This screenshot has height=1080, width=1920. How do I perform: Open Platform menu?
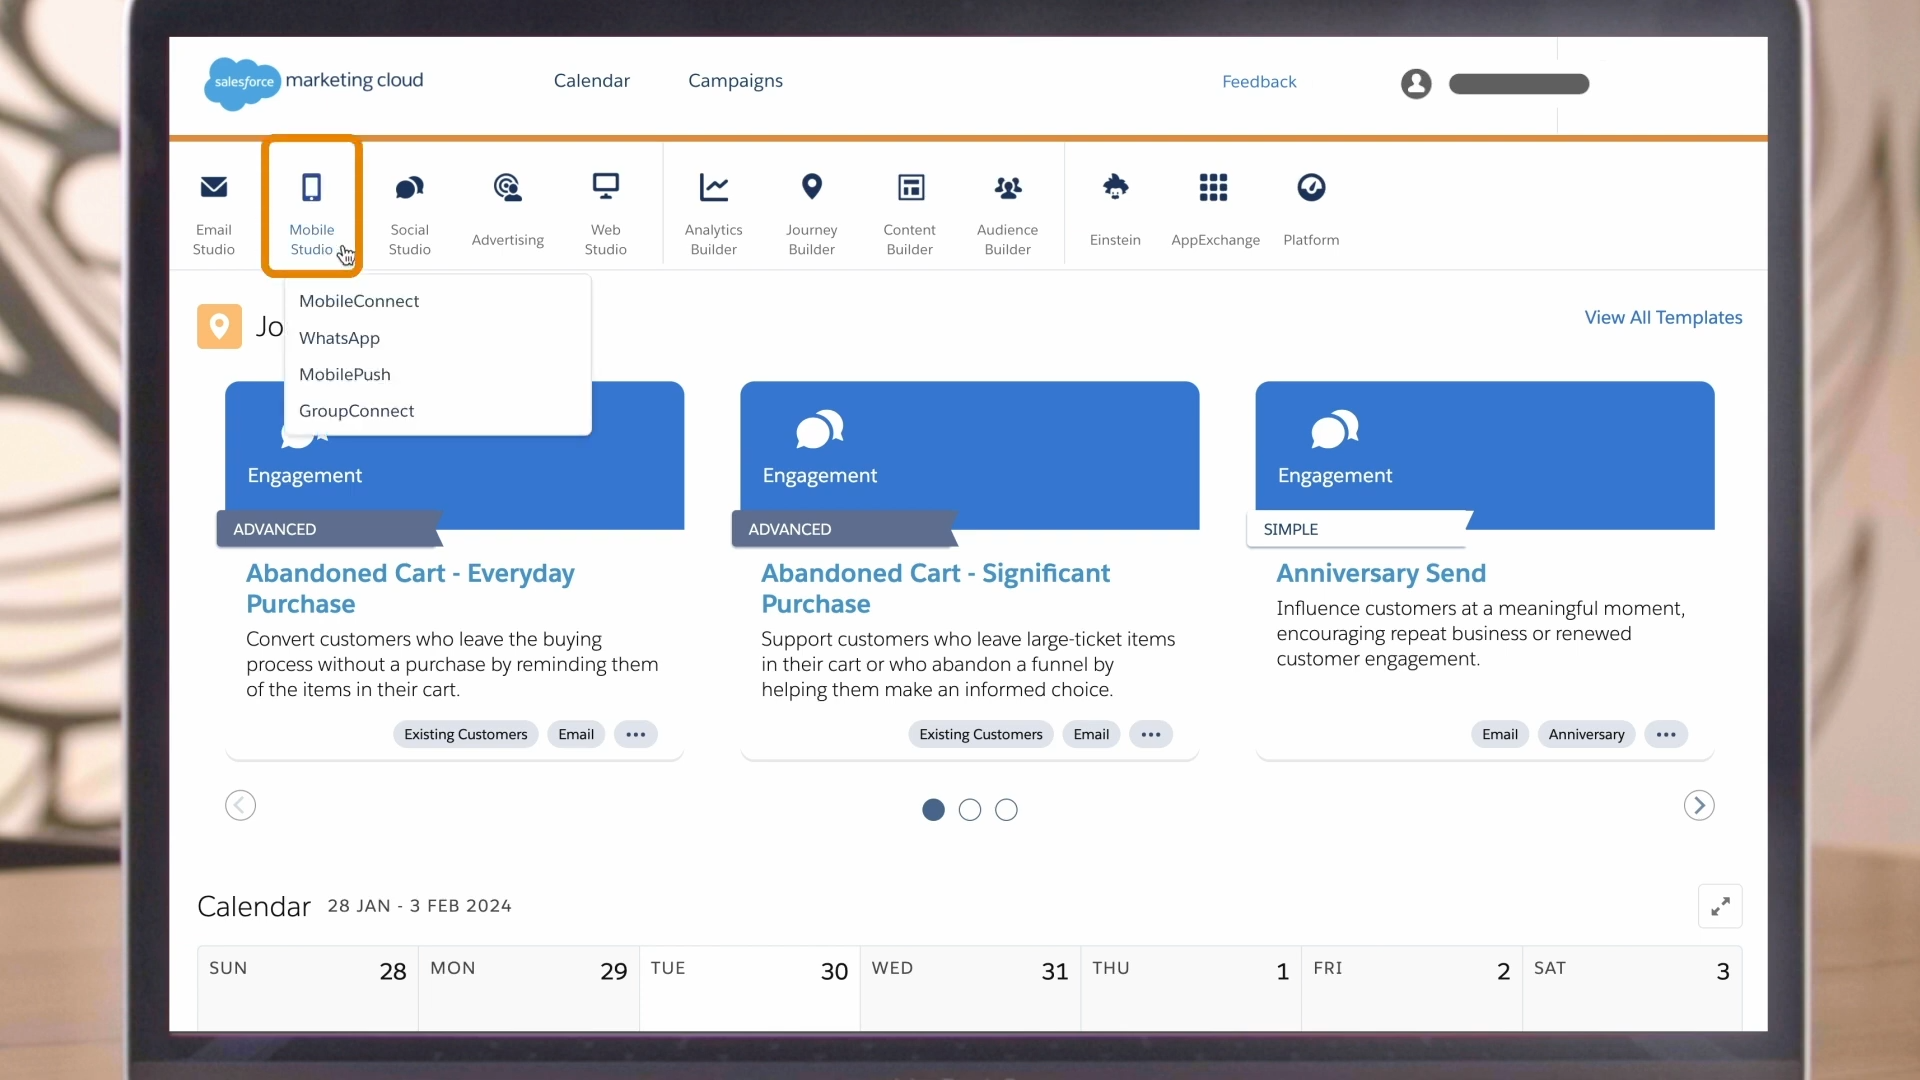(1311, 209)
